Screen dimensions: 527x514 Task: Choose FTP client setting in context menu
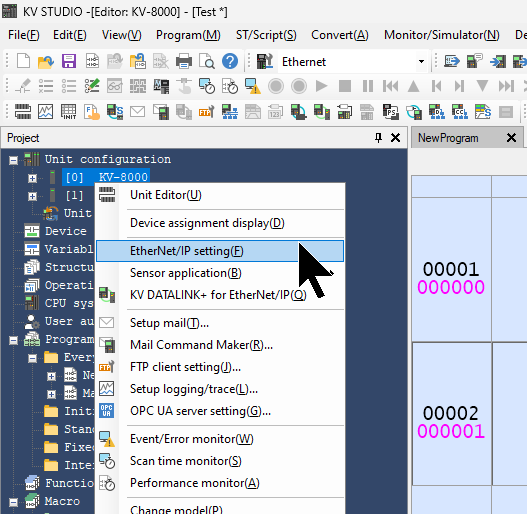point(220,367)
